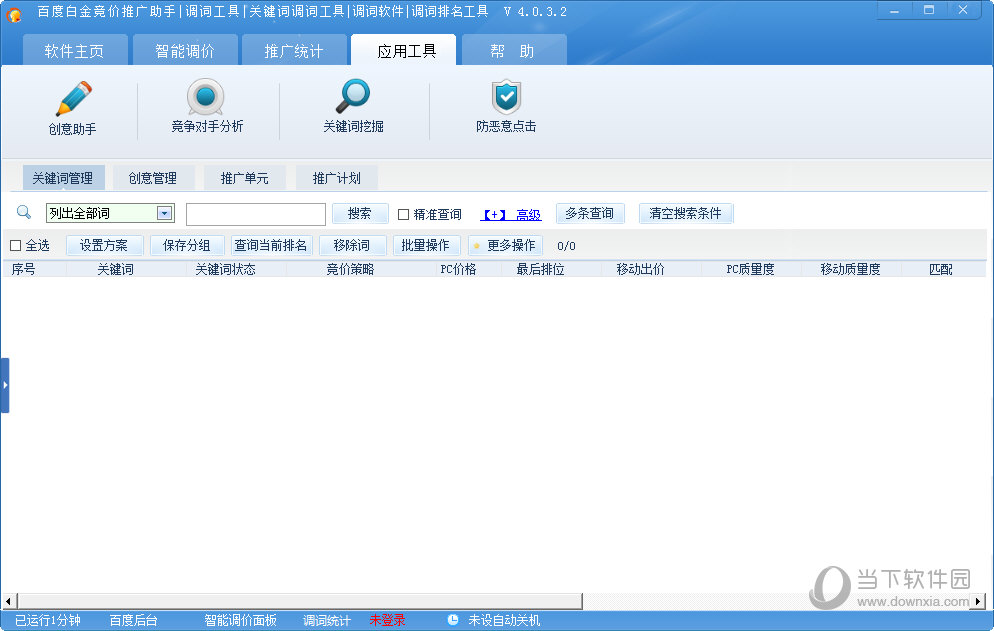Click the red 未登录 status text

(x=387, y=620)
